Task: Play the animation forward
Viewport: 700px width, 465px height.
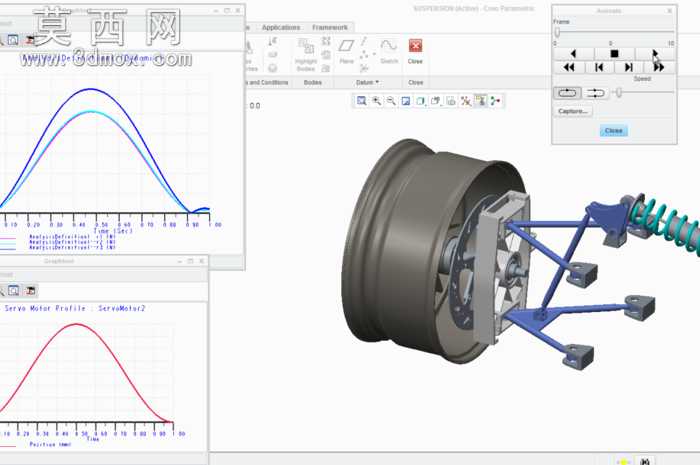Action: (x=655, y=54)
